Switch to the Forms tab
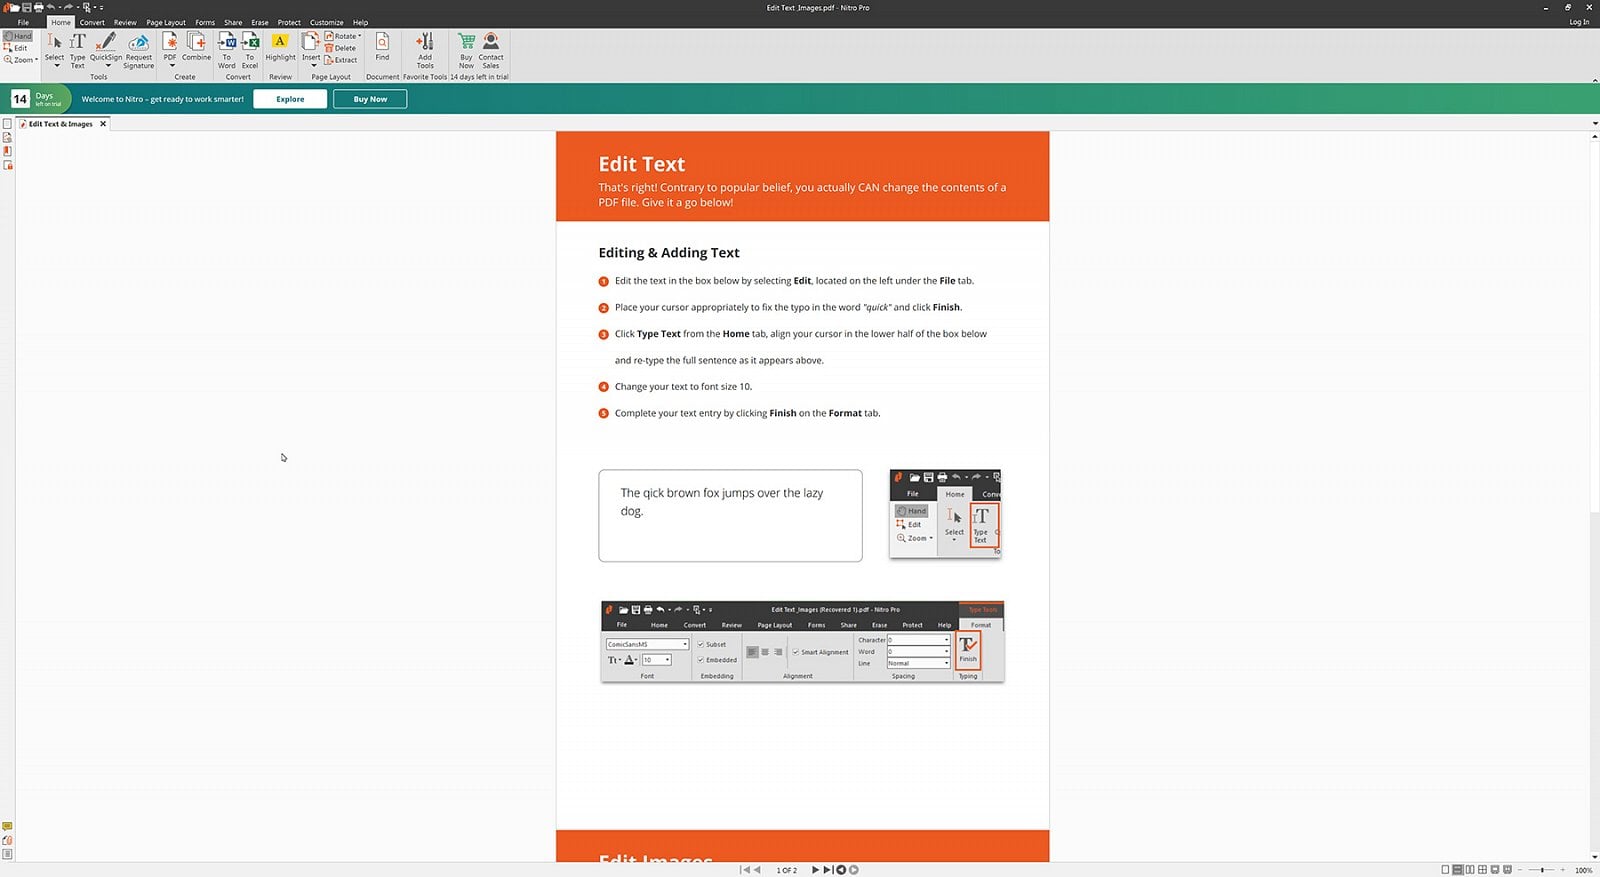This screenshot has width=1600, height=877. 205,22
